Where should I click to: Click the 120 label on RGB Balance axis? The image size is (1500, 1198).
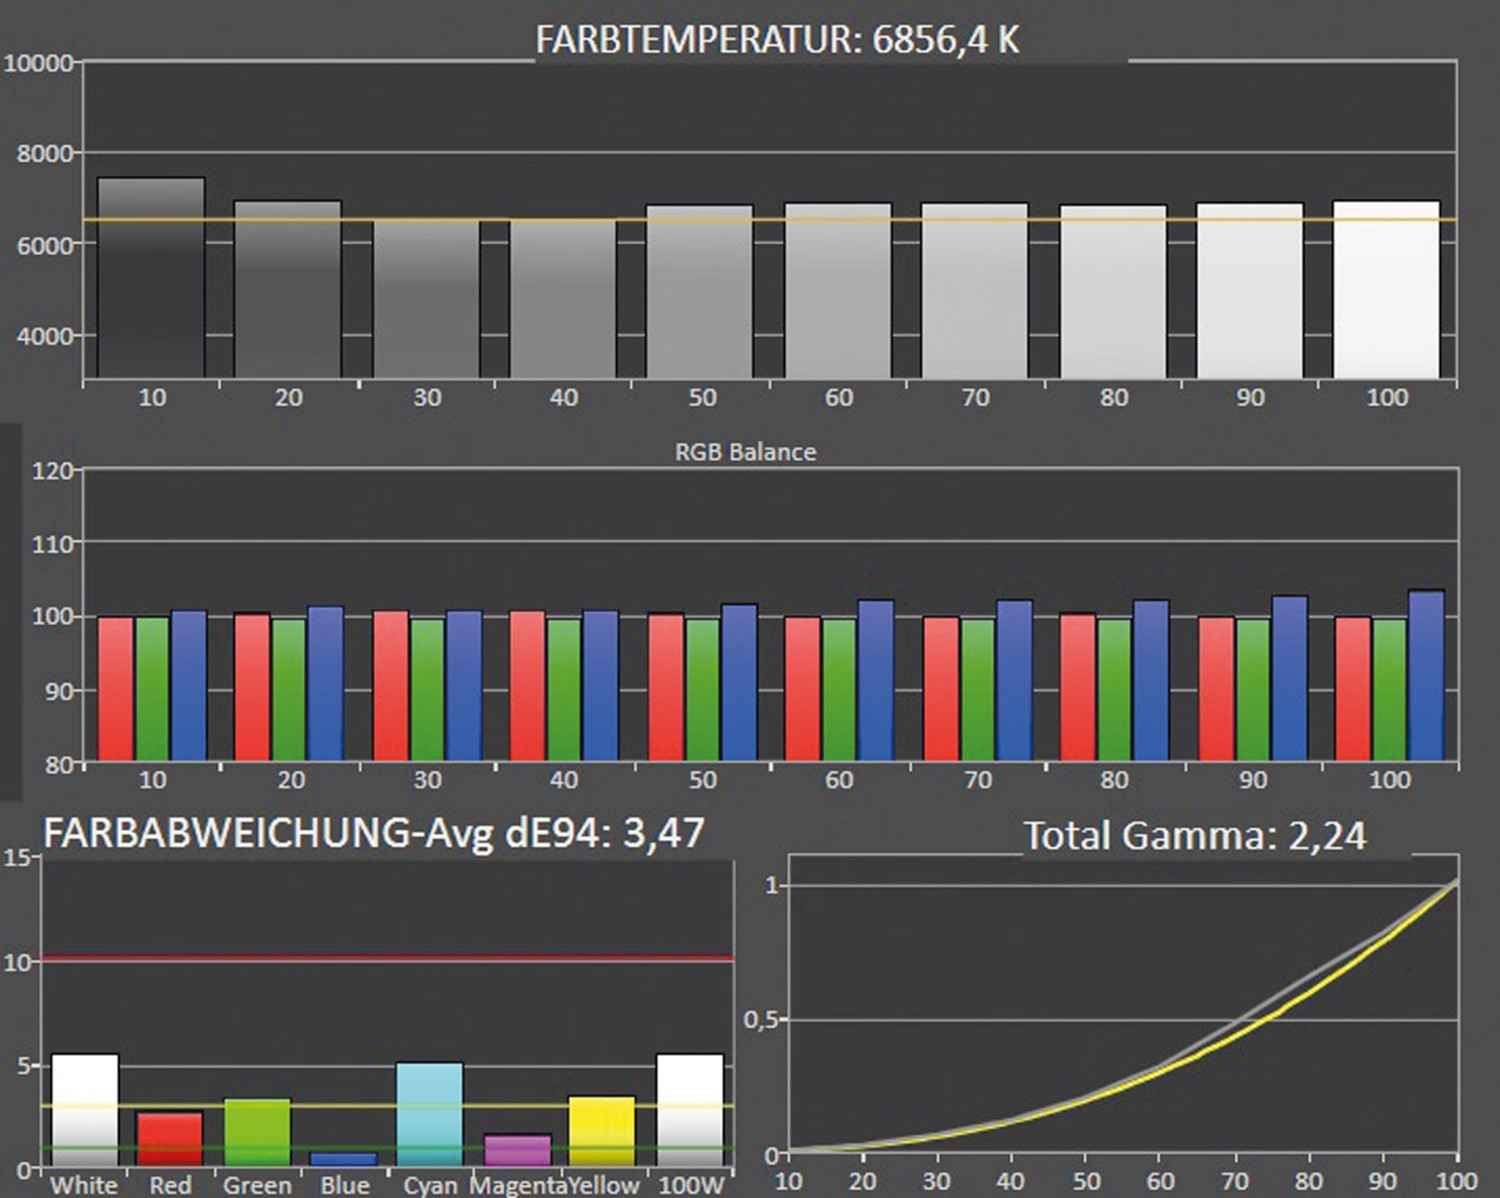[x=52, y=470]
